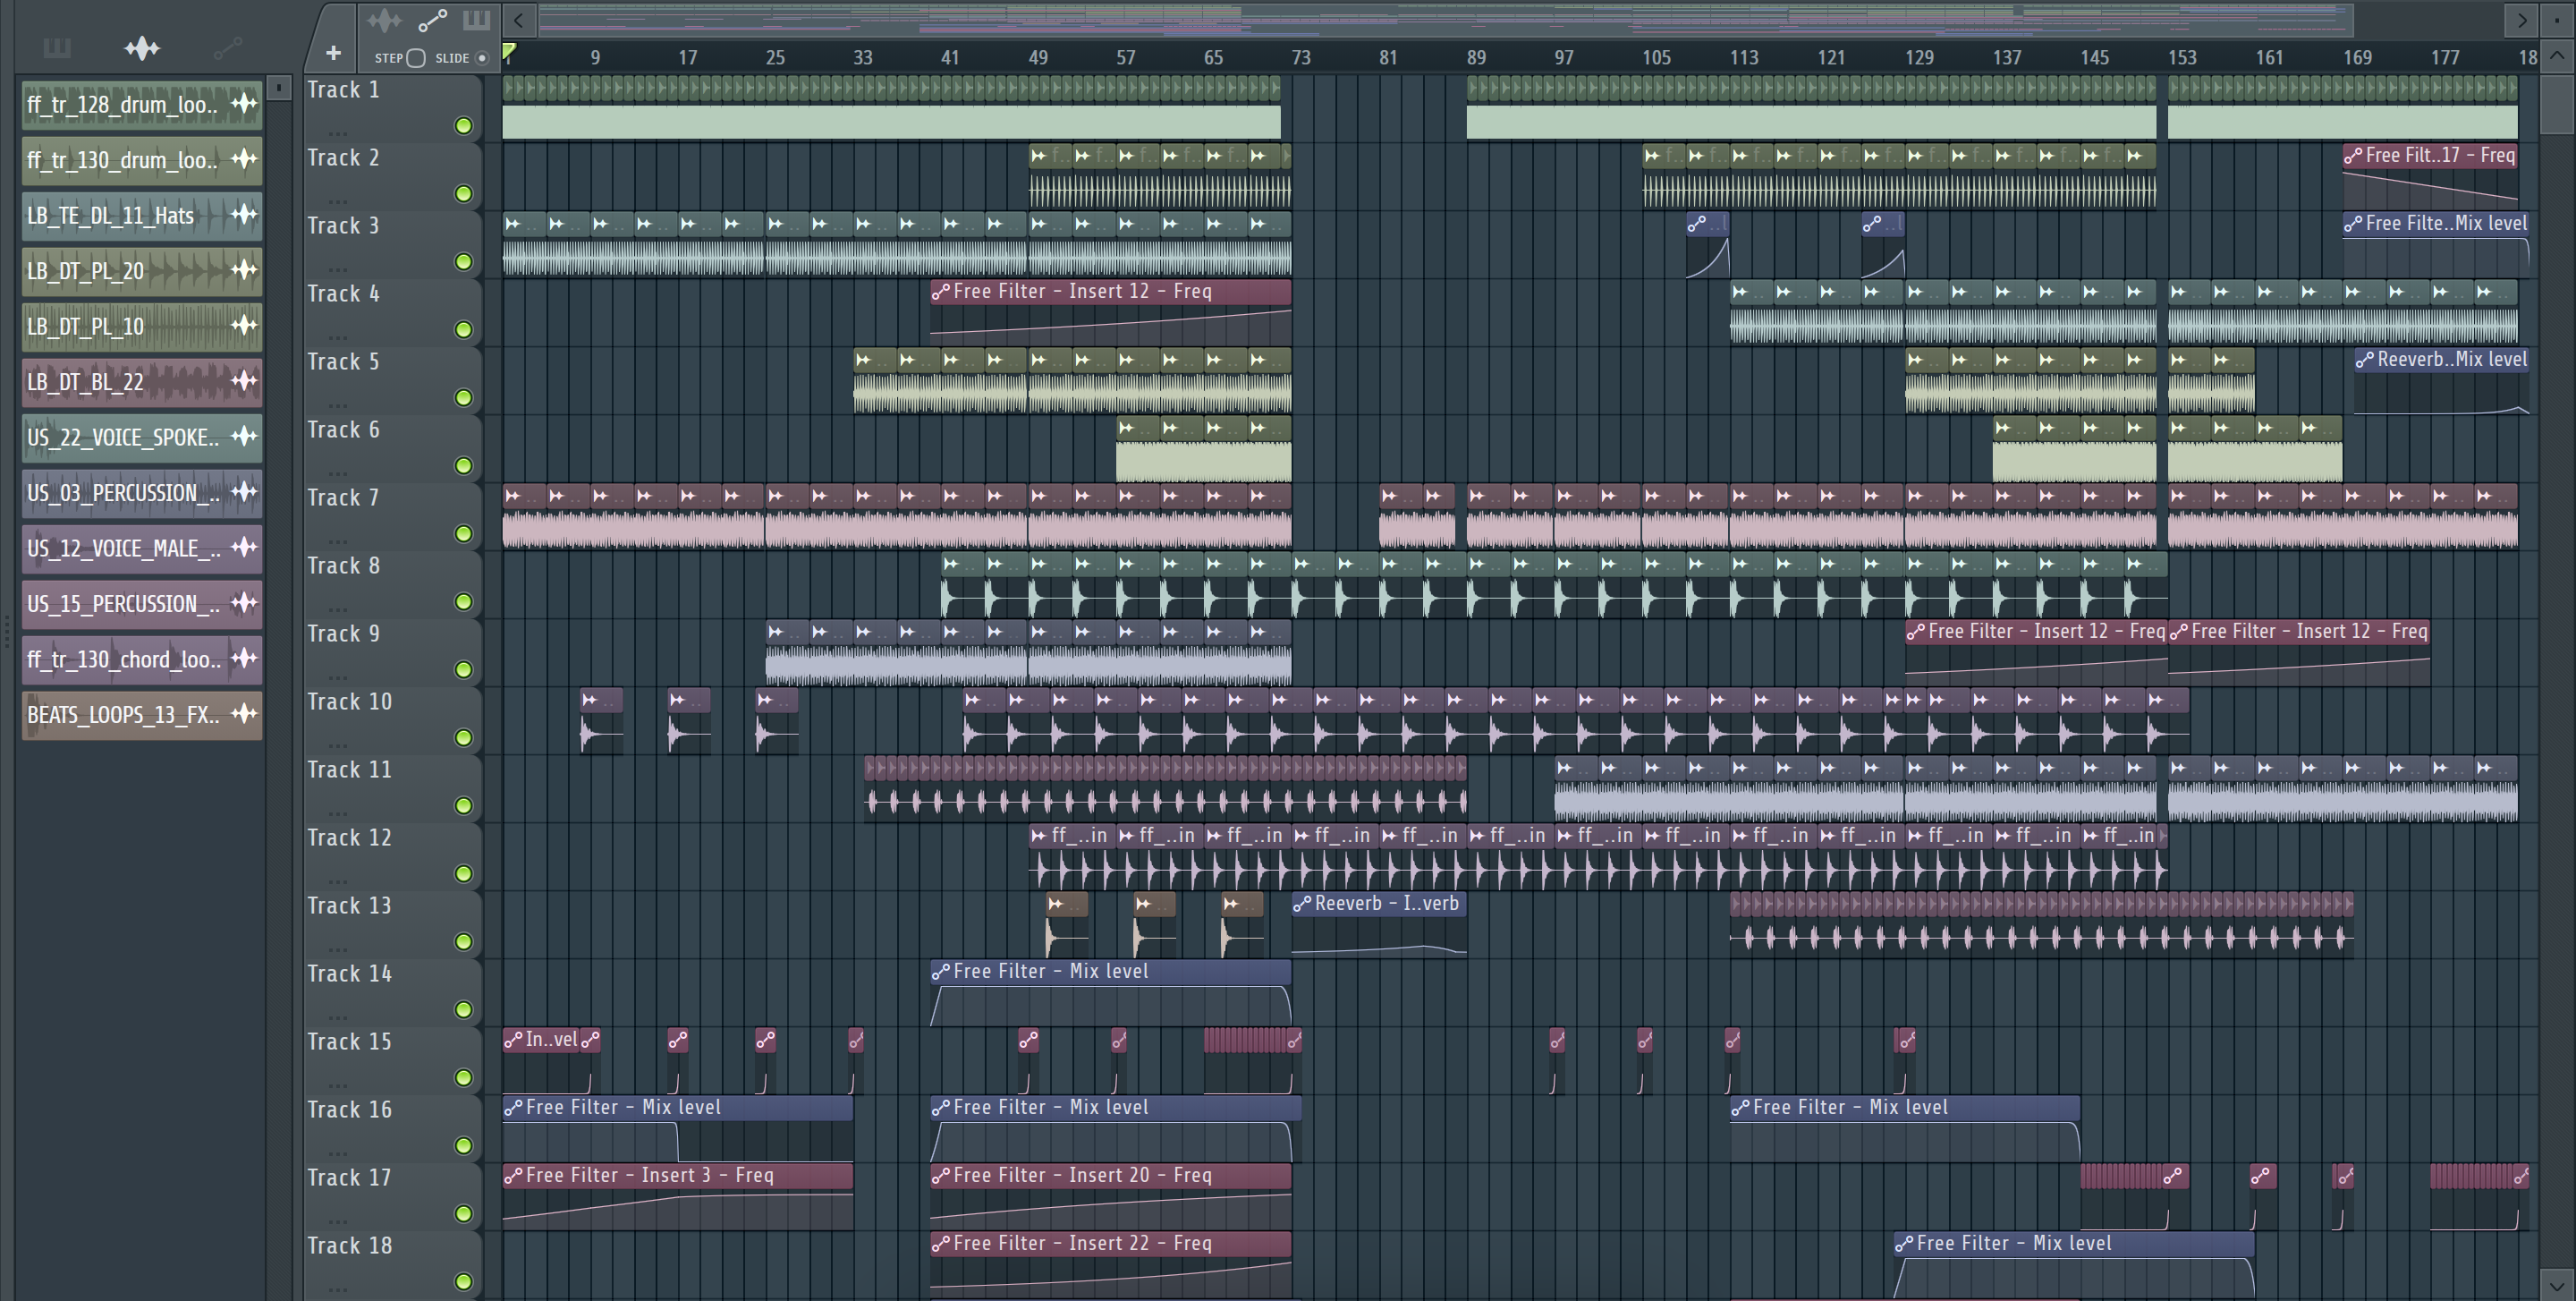Click waveform icon on LB_DT_PL_10 item
The height and width of the screenshot is (1301, 2576).
[244, 325]
